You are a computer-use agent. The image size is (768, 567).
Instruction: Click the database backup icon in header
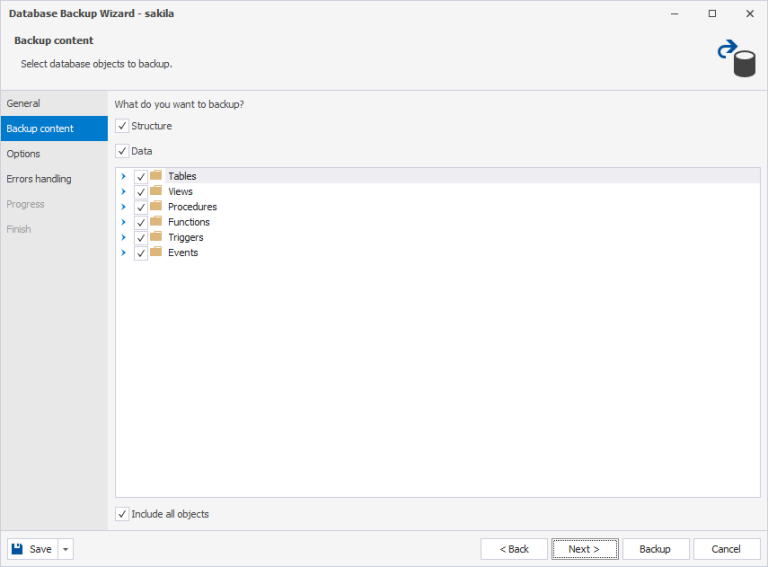pos(736,58)
